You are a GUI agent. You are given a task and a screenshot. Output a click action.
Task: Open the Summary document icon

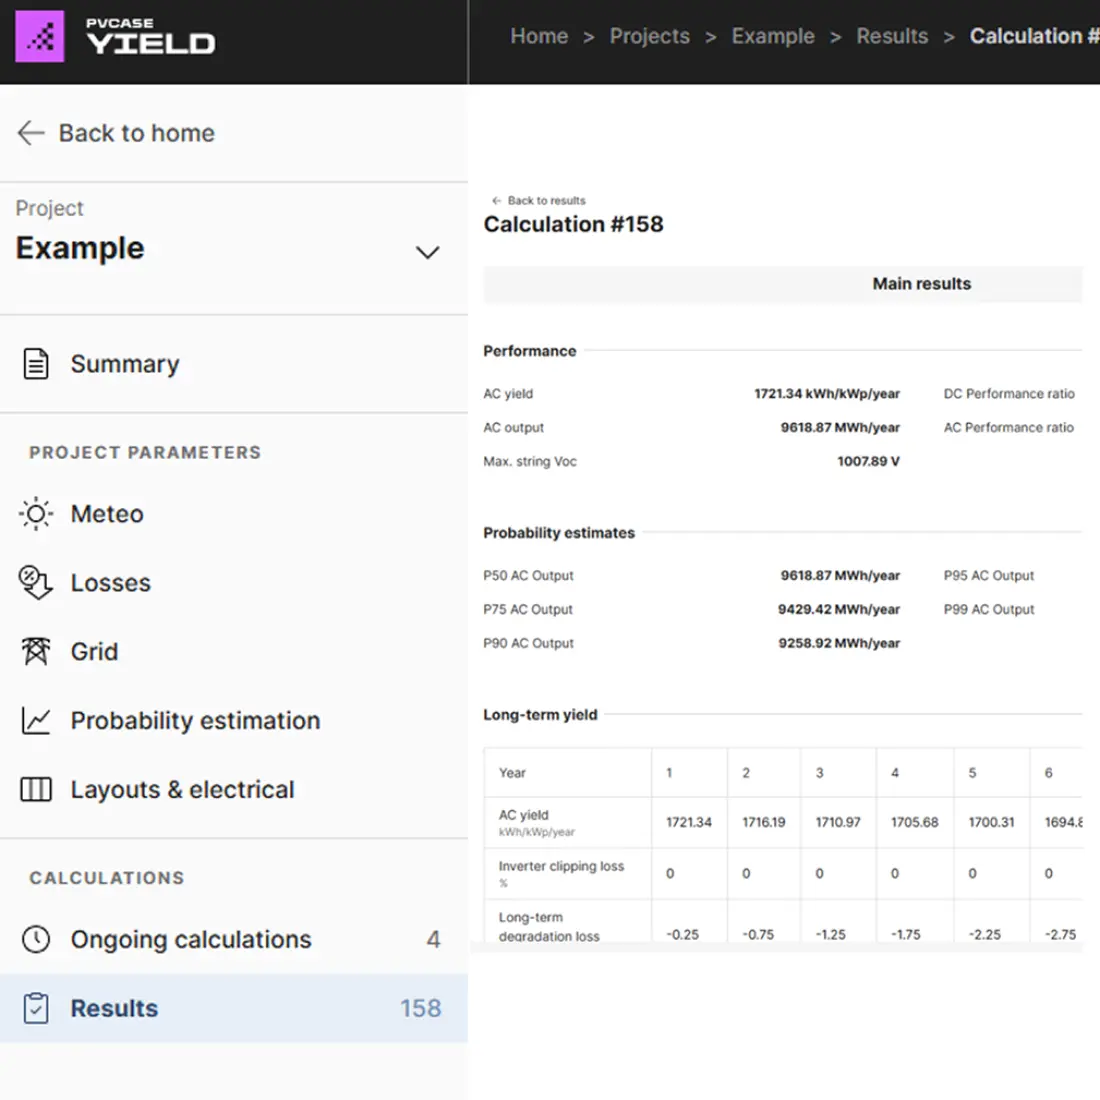click(35, 363)
